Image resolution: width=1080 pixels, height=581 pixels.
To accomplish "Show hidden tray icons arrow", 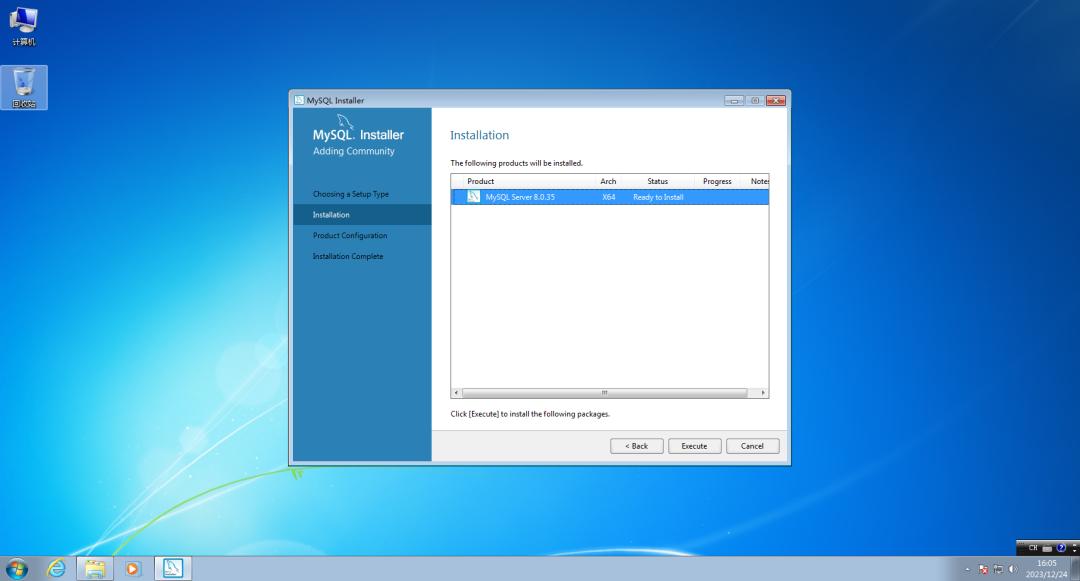I will (967, 569).
